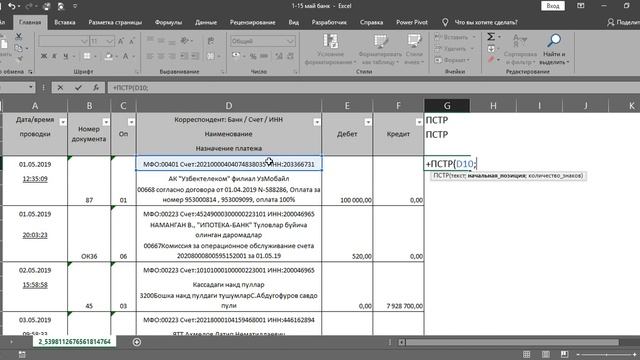640x360 pixels.
Task: Toggle Underline (Ч) formatting
Action: pos(65,56)
